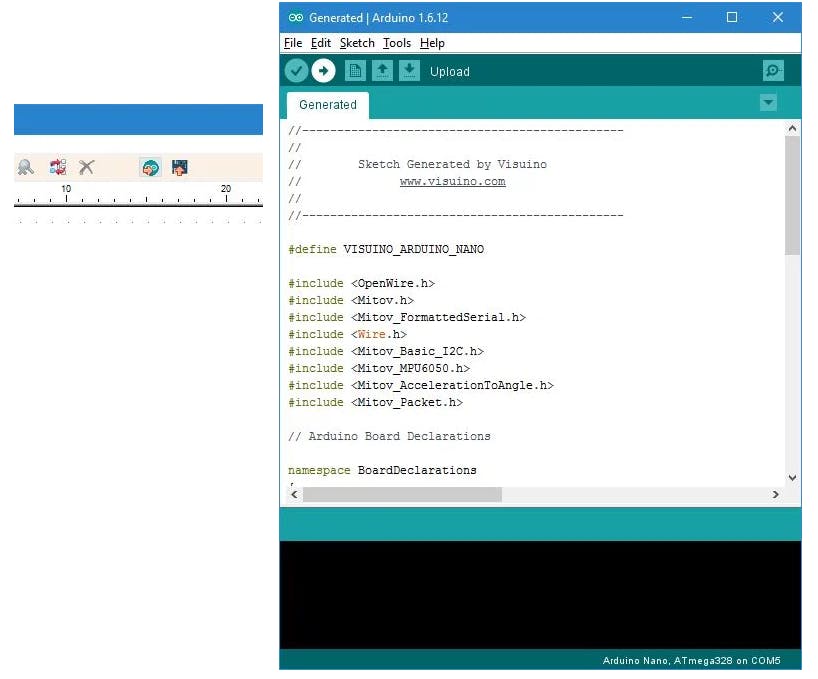Click the Visuino arrange components icon
Viewport: 818px width, 679px height.
coord(57,167)
